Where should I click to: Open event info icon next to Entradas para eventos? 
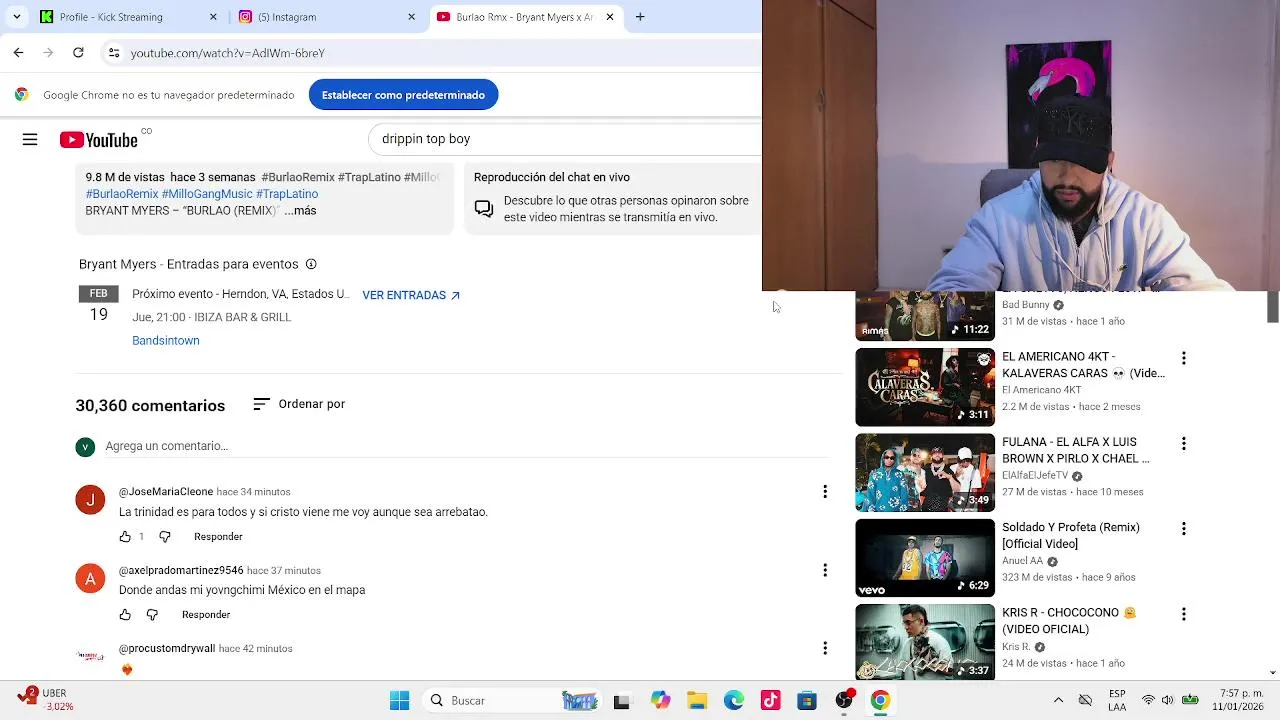311,264
